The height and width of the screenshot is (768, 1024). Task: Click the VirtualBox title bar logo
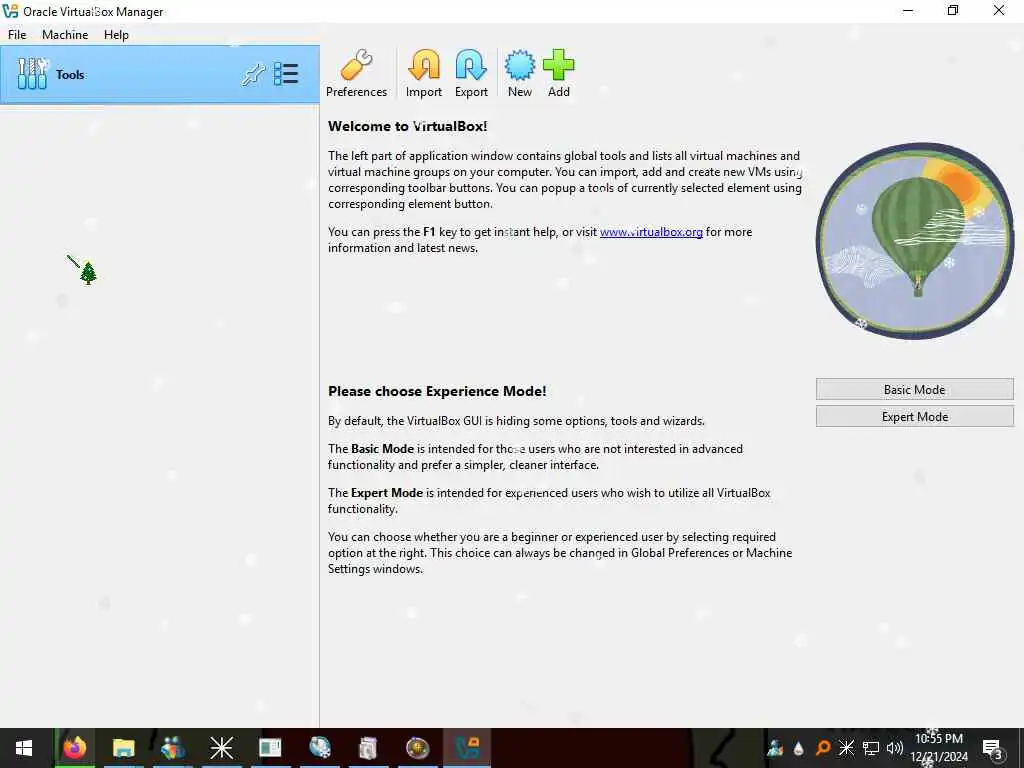point(10,11)
